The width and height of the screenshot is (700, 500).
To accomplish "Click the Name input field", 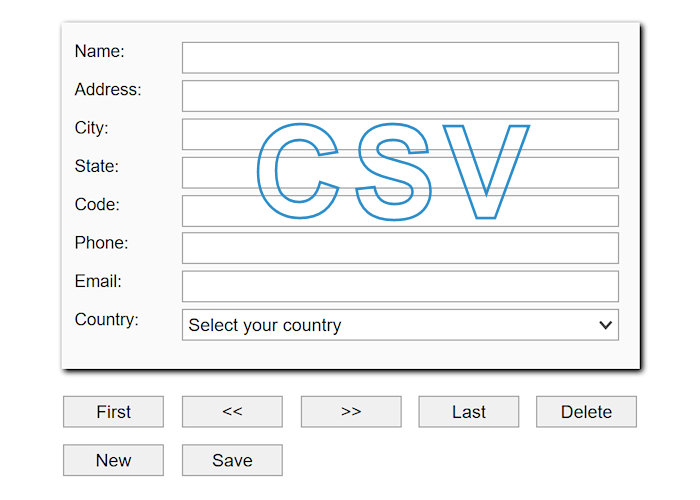I will pyautogui.click(x=400, y=57).
